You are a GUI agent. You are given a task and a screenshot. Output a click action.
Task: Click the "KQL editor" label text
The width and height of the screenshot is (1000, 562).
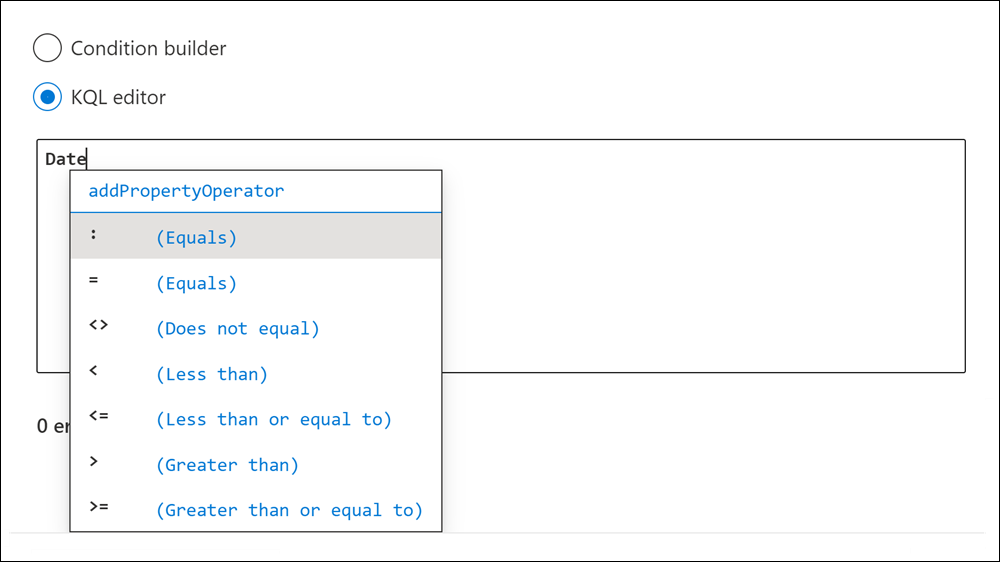click(118, 97)
